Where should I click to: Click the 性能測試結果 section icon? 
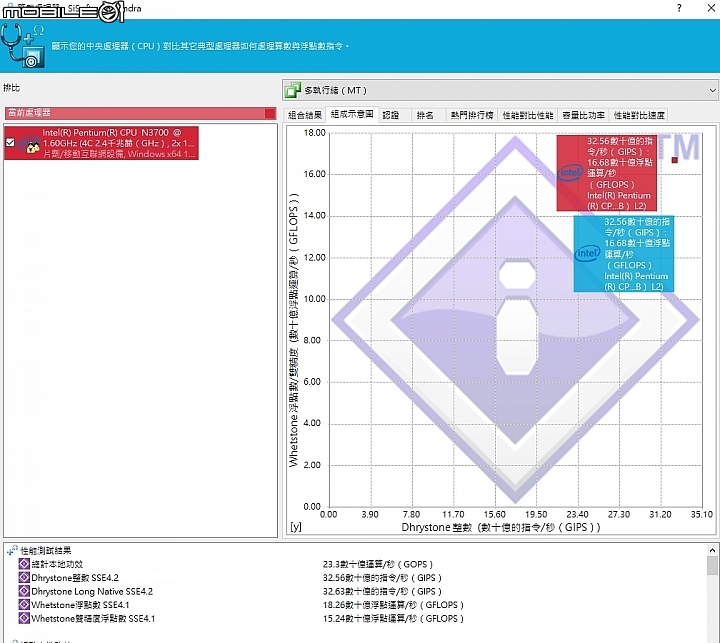click(12, 550)
